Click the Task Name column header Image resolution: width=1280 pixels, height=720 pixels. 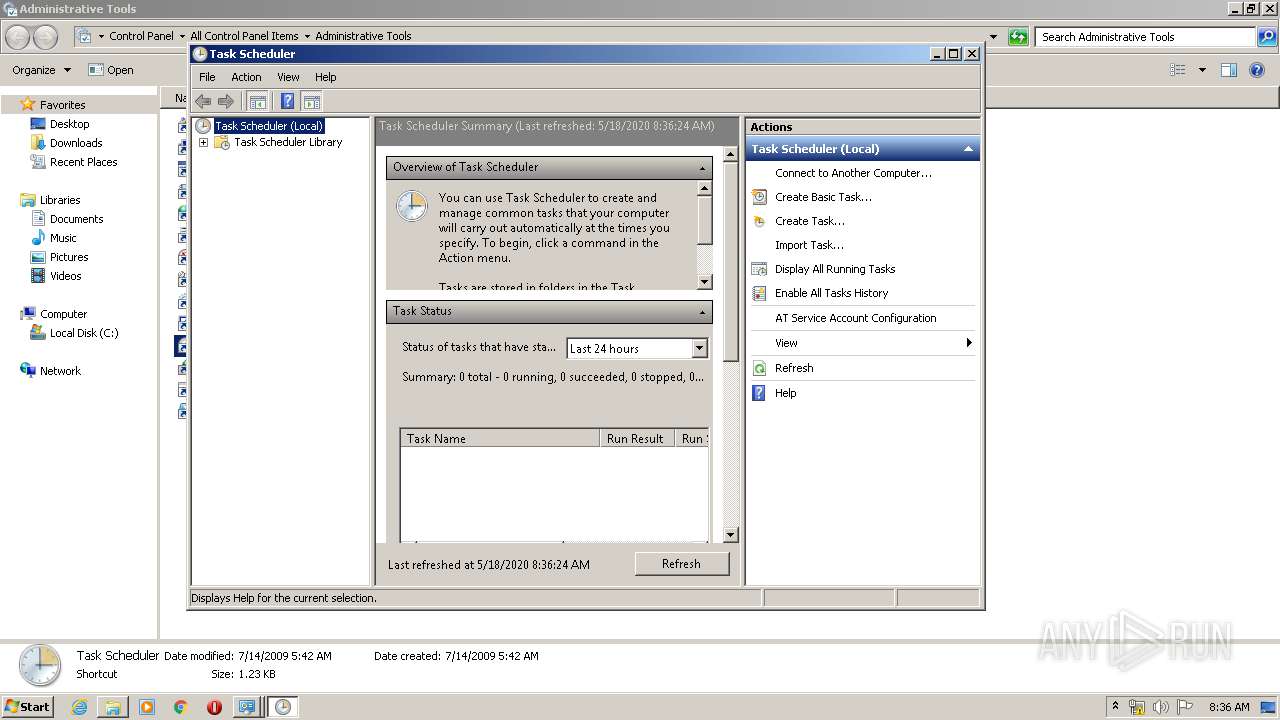(x=500, y=438)
